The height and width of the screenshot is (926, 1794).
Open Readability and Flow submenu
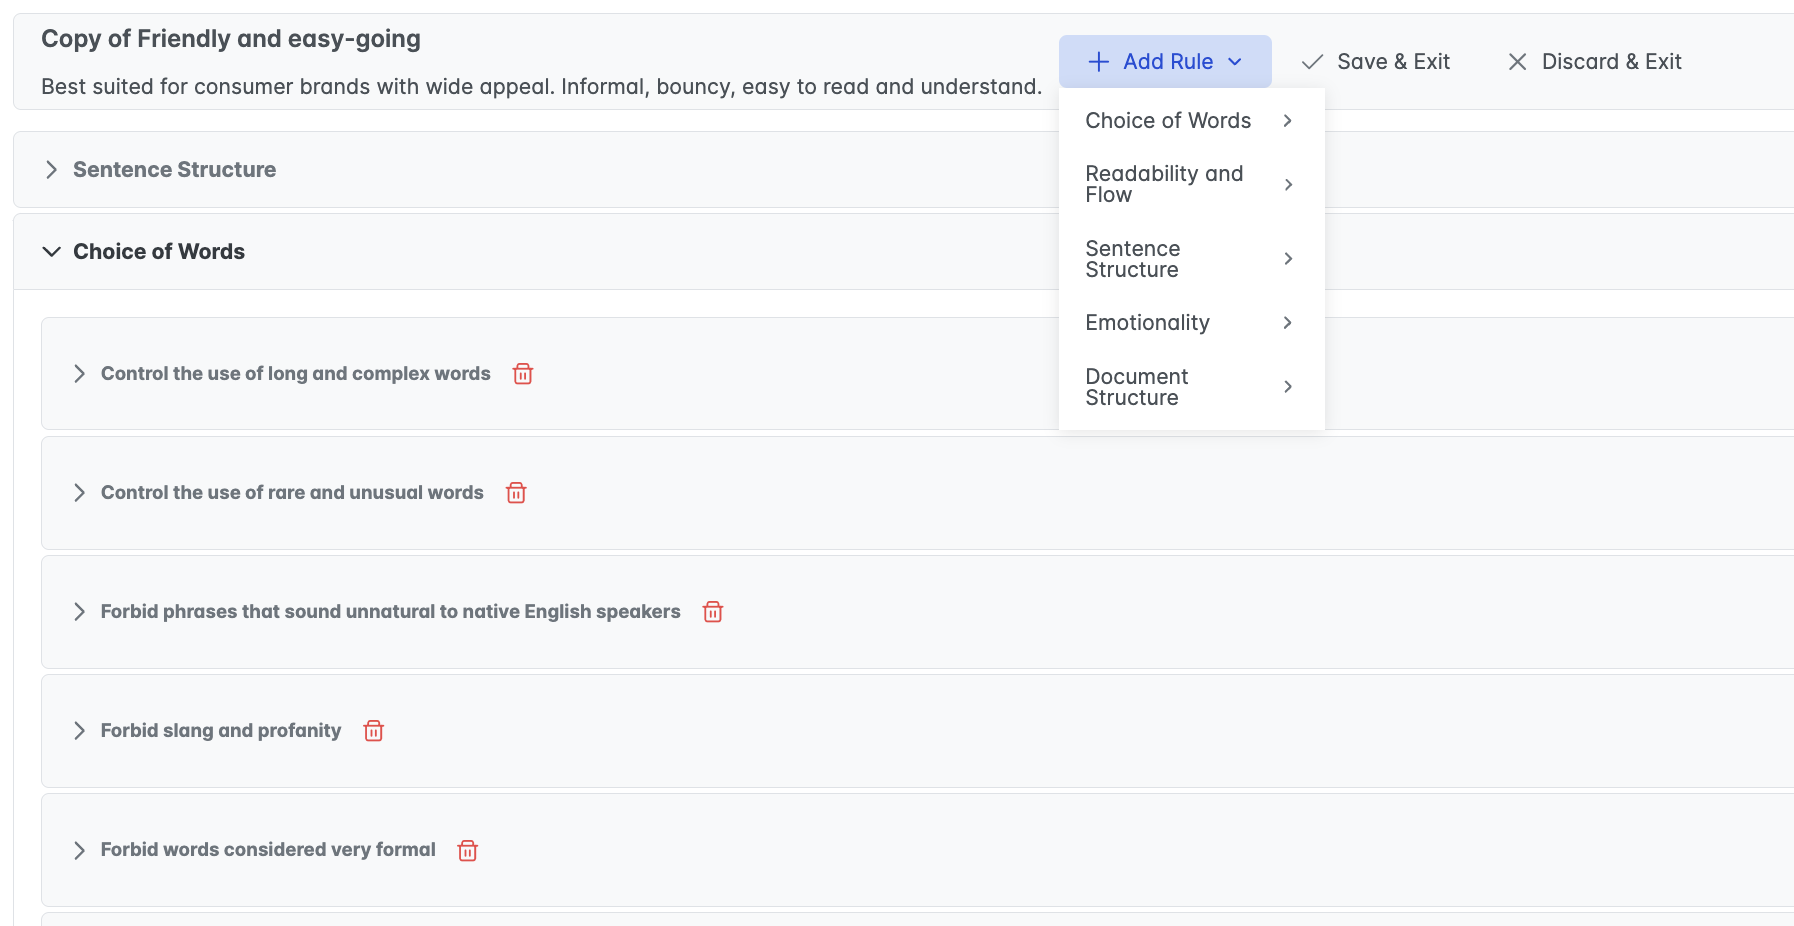(1190, 184)
